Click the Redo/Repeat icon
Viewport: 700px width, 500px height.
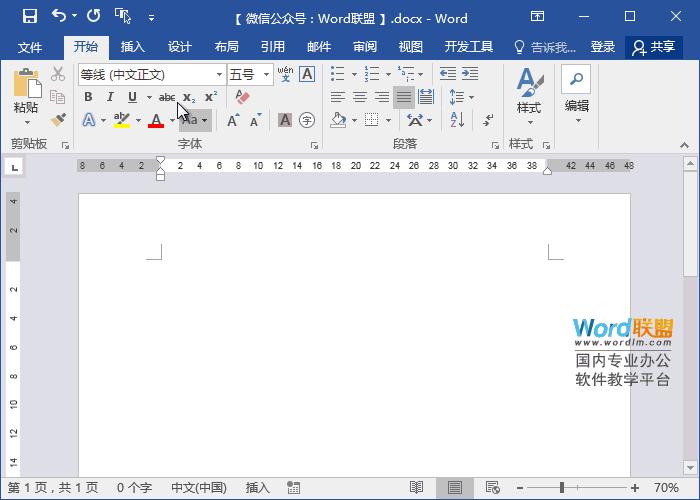pos(93,16)
